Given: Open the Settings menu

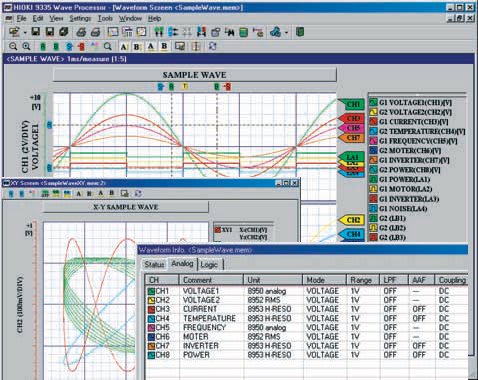Looking at the screenshot, I should (x=80, y=18).
